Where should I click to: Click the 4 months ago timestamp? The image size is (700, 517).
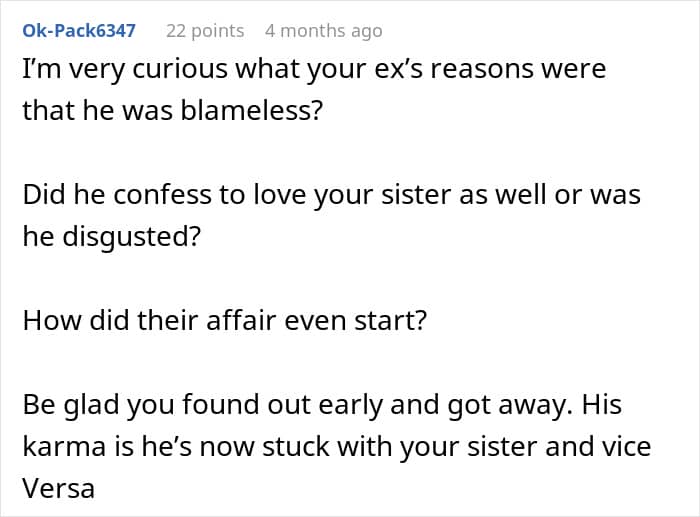coord(323,31)
